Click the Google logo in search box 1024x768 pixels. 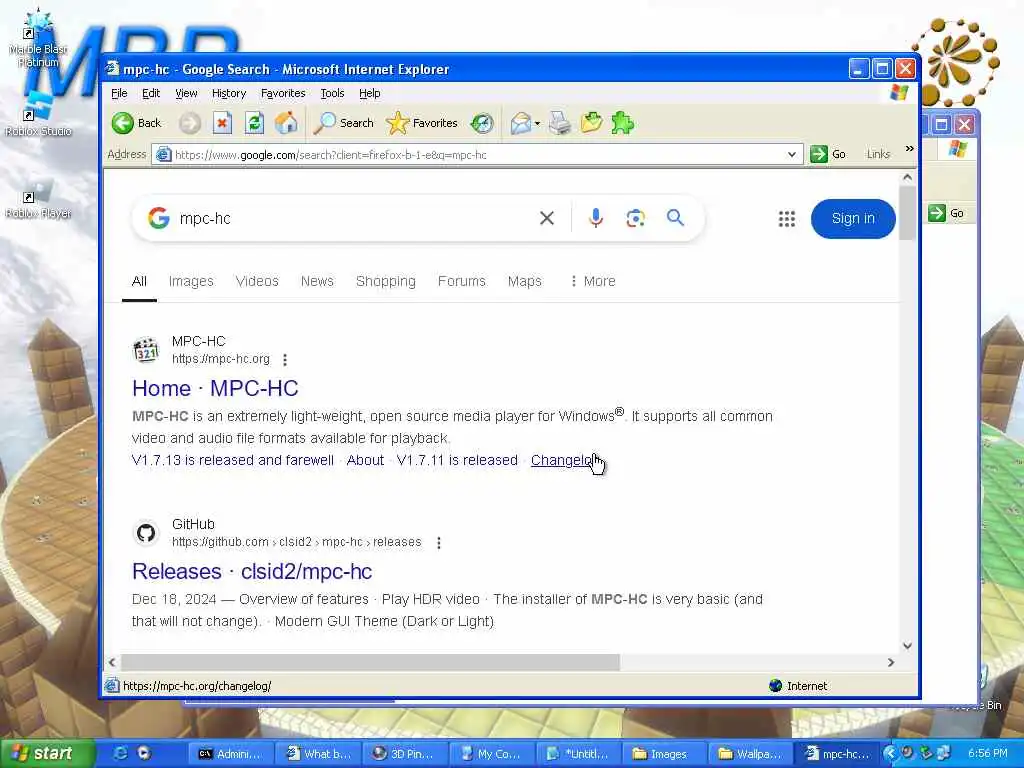click(x=159, y=218)
